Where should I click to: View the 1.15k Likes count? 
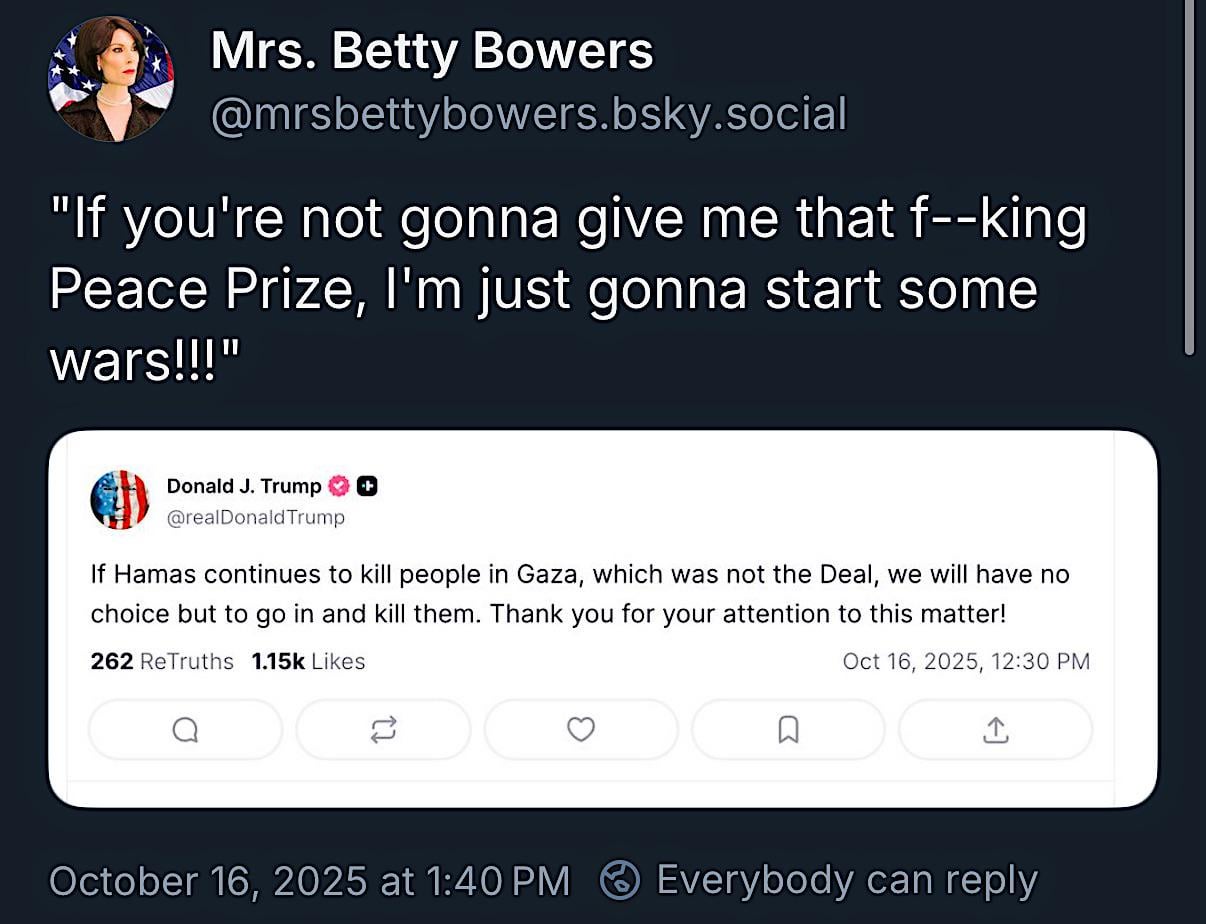click(308, 661)
